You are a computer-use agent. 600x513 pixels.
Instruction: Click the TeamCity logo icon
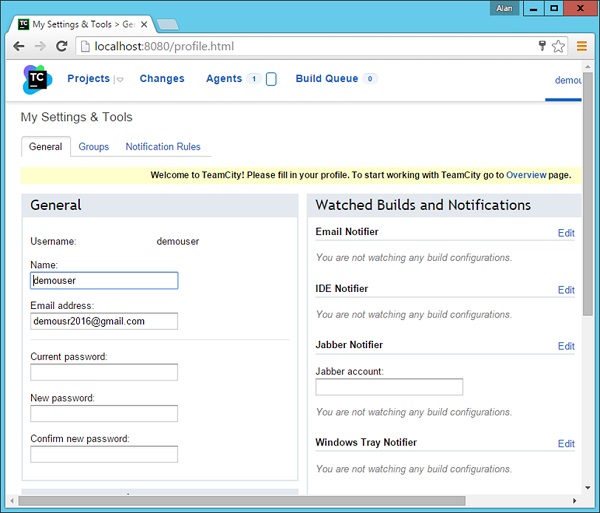tap(37, 79)
